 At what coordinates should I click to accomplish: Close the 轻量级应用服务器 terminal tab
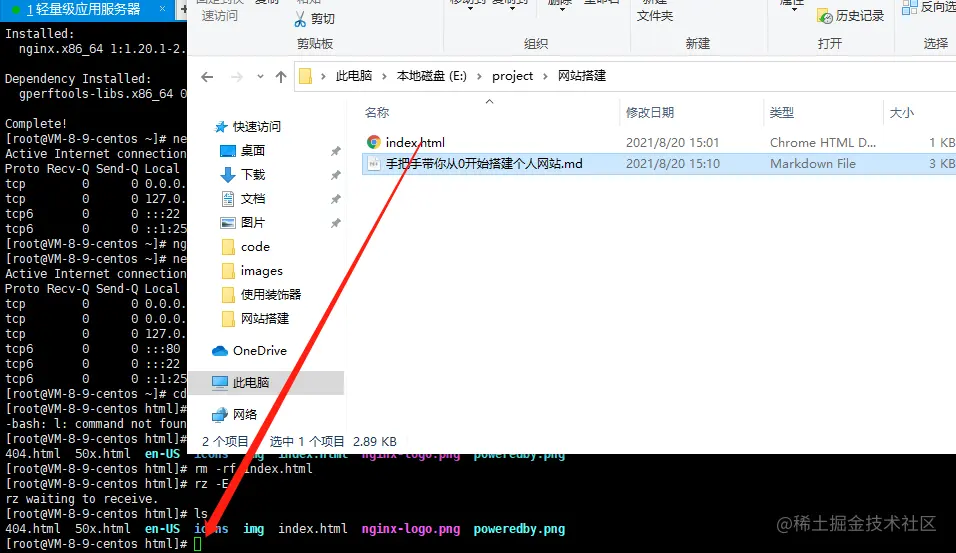pyautogui.click(x=162, y=9)
